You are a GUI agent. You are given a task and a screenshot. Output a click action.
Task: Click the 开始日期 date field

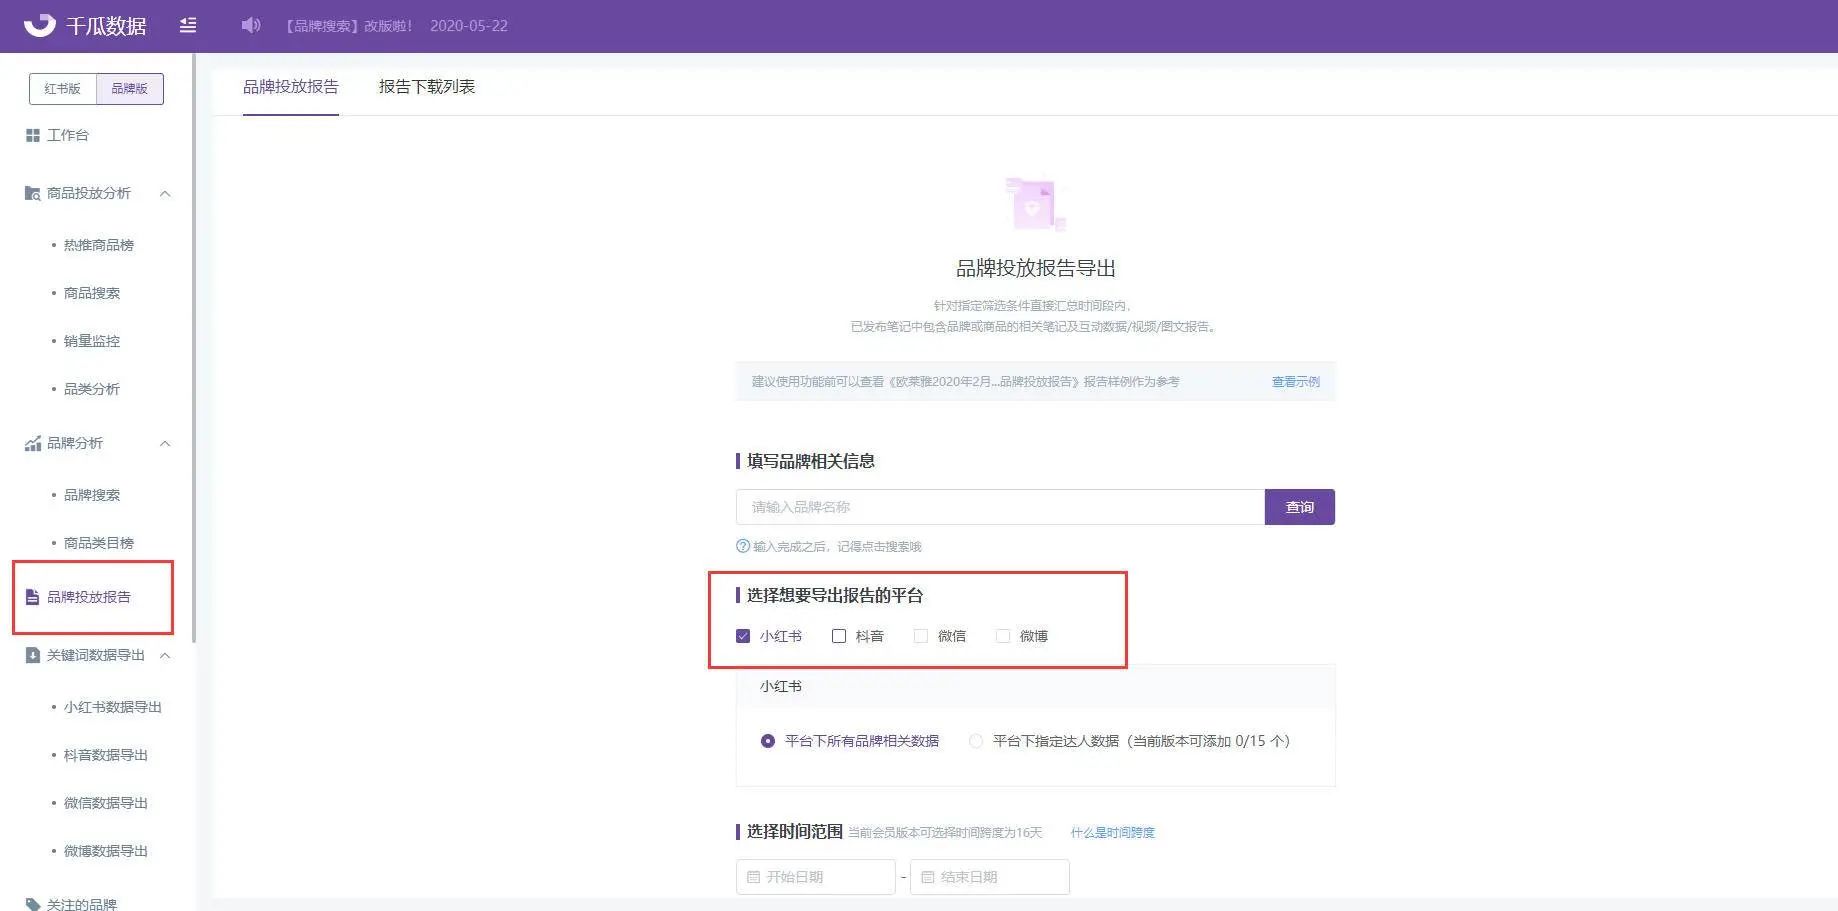816,877
